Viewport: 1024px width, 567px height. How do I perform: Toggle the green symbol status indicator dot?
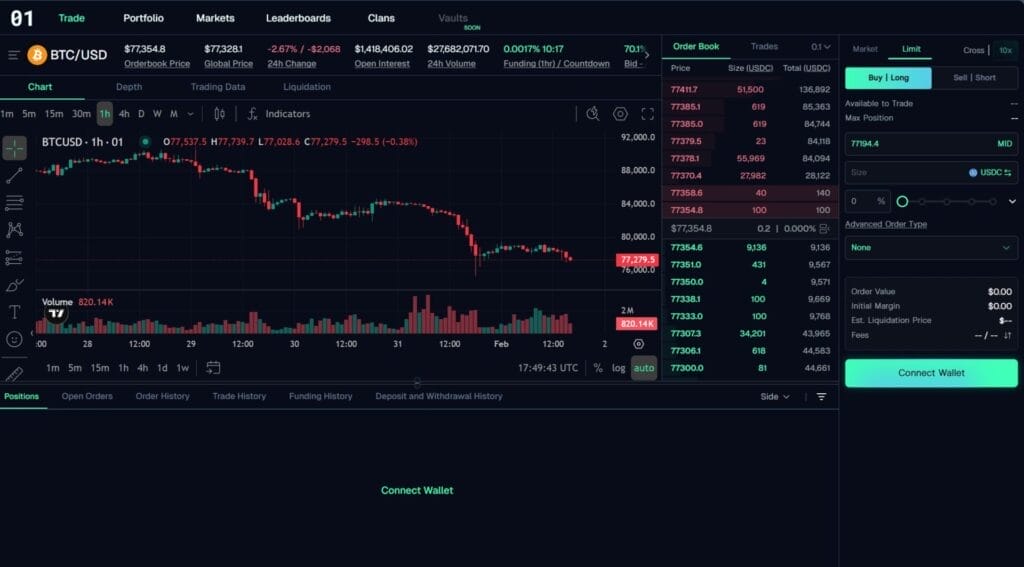click(x=145, y=141)
